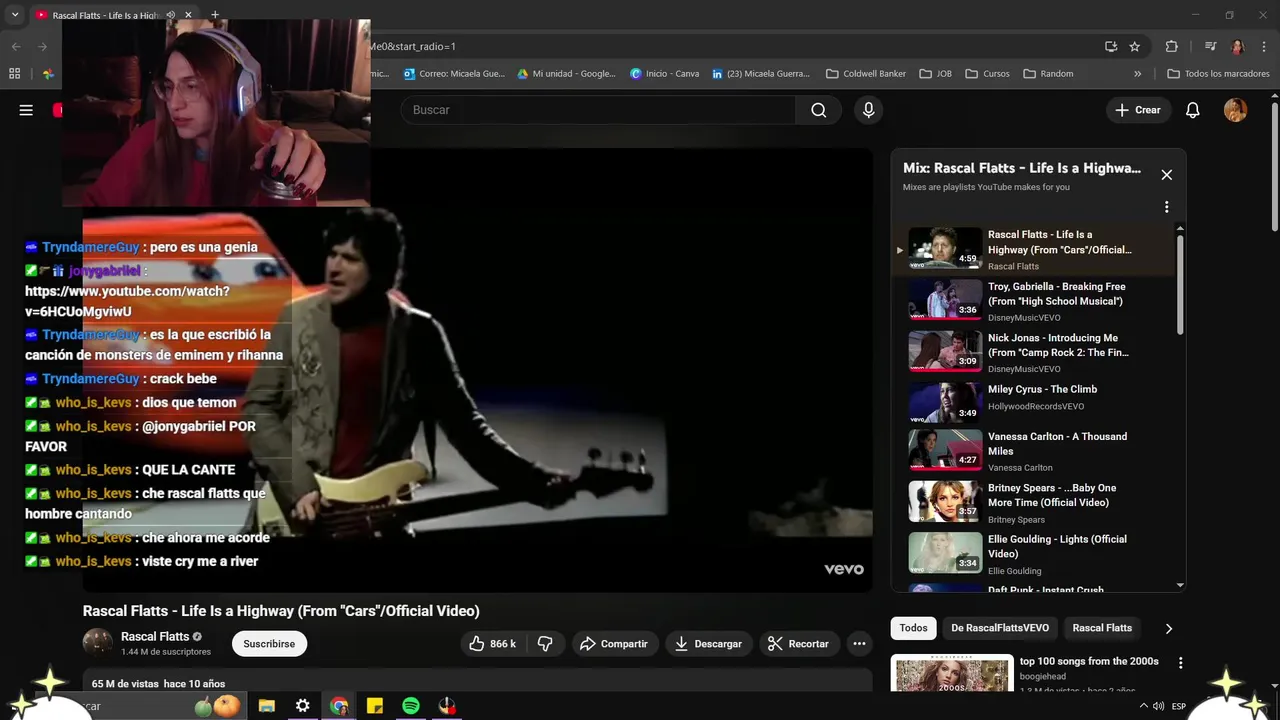This screenshot has width=1280, height=720.
Task: Open the tab search dropdown arrow
Action: pos(15,15)
